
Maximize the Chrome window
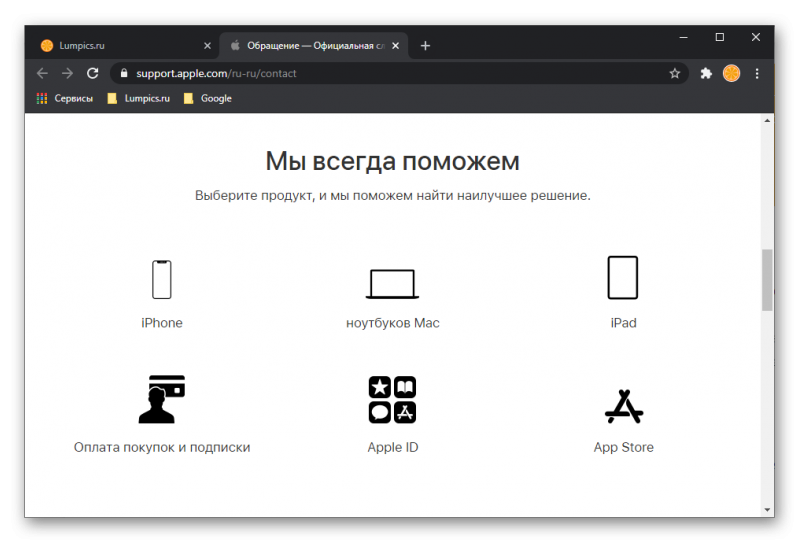click(x=719, y=37)
